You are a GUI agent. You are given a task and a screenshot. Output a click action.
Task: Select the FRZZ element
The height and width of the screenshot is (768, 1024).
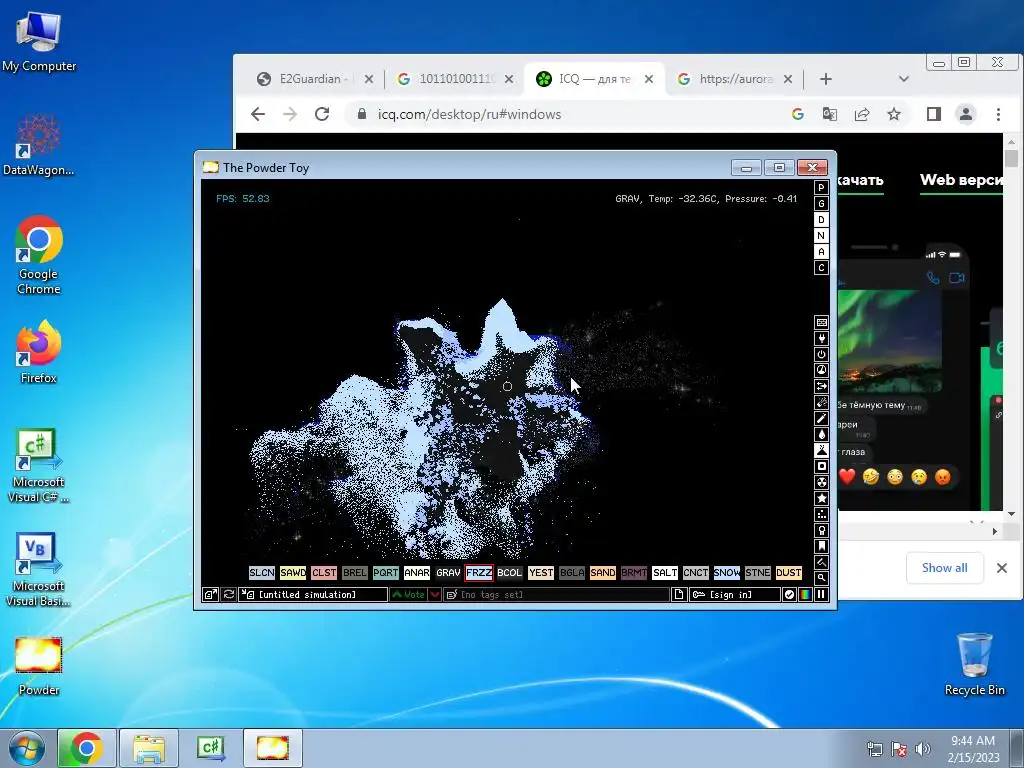pyautogui.click(x=479, y=573)
